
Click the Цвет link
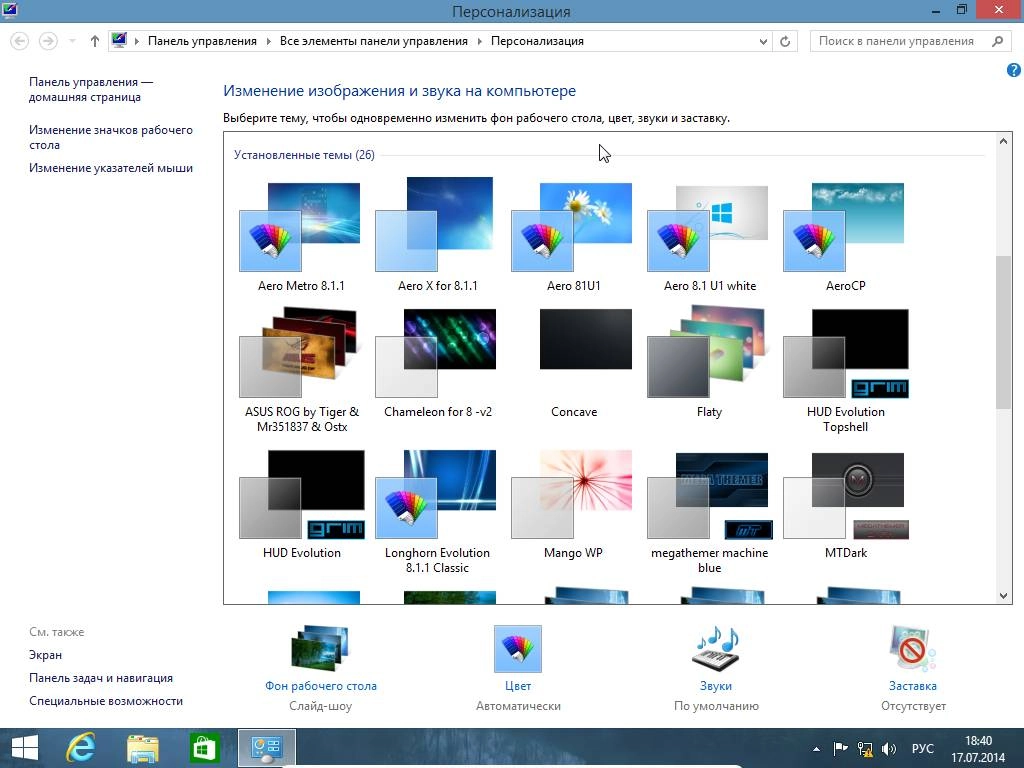(x=518, y=686)
